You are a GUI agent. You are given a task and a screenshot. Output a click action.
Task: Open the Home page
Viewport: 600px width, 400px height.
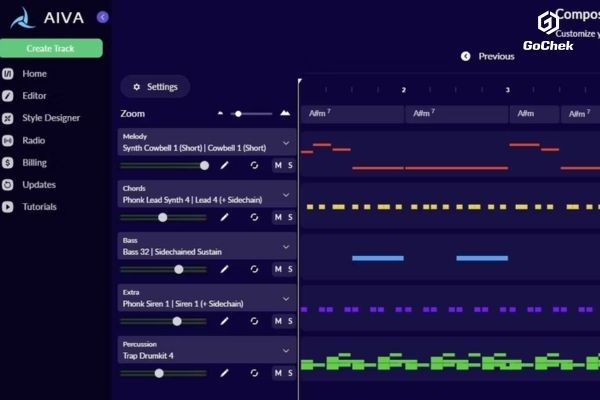coord(34,73)
